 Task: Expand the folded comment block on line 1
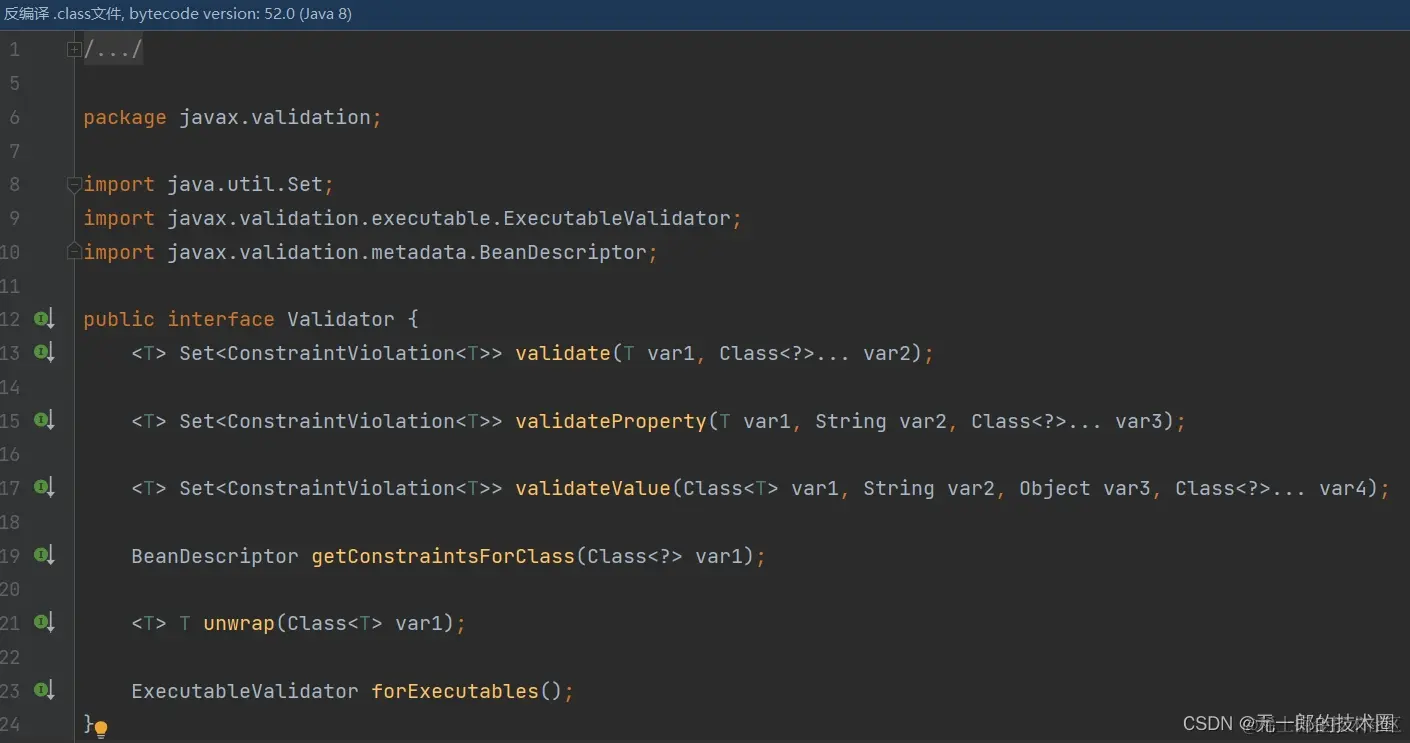pyautogui.click(x=74, y=50)
